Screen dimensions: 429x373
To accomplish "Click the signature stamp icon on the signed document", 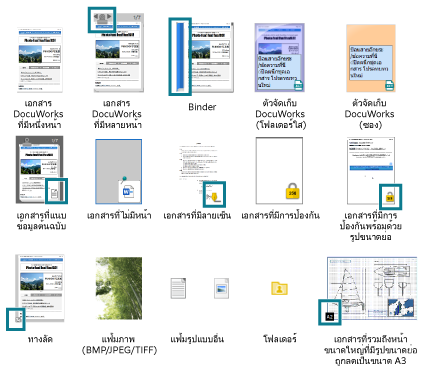I will (213, 196).
